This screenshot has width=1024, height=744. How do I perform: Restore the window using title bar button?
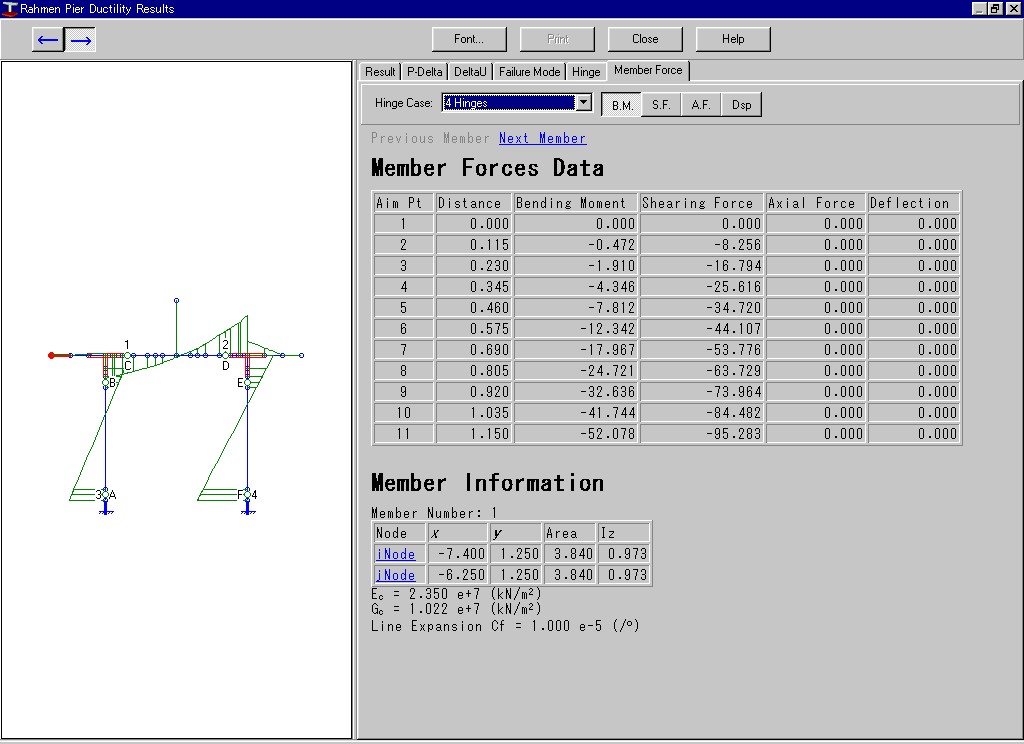pos(994,9)
